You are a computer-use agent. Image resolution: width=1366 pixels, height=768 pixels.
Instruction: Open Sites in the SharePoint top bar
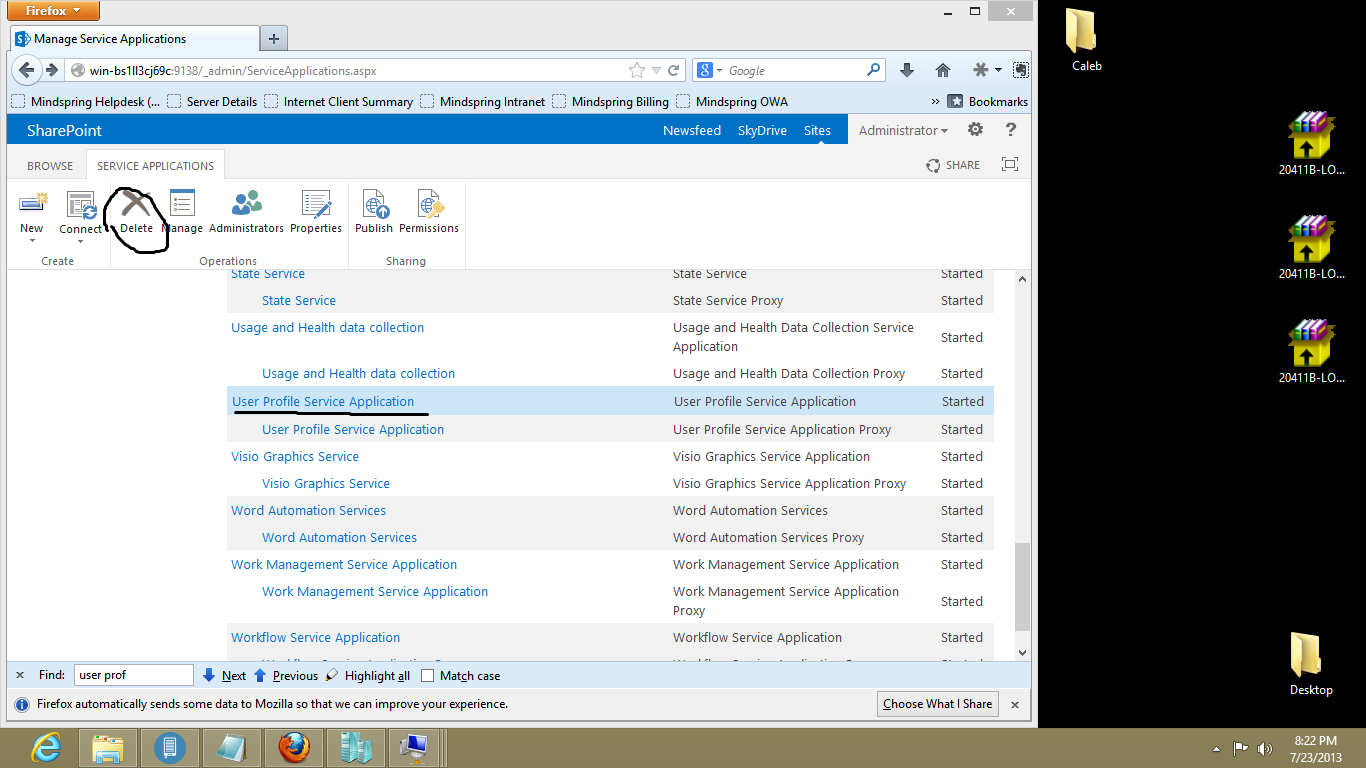[x=817, y=130]
